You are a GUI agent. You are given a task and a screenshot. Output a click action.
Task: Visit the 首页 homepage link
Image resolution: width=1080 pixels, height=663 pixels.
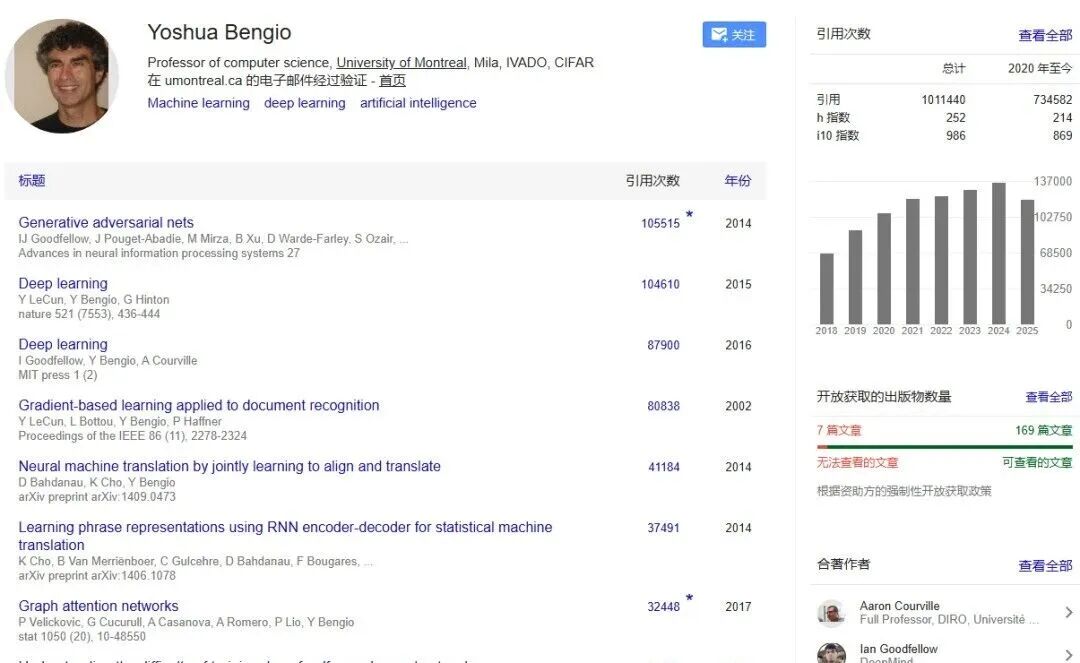point(393,81)
